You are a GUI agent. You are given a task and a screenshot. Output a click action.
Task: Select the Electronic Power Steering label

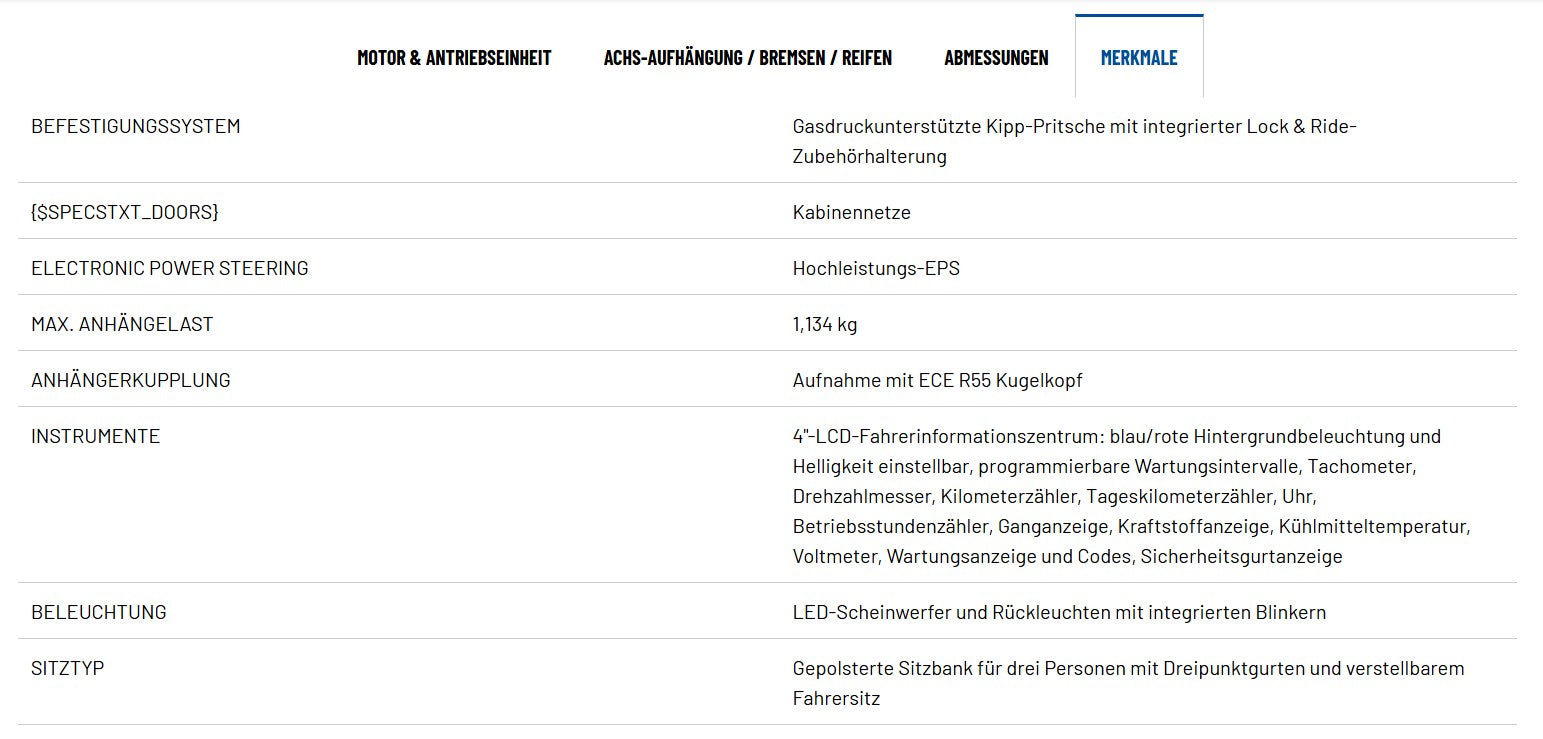(170, 268)
